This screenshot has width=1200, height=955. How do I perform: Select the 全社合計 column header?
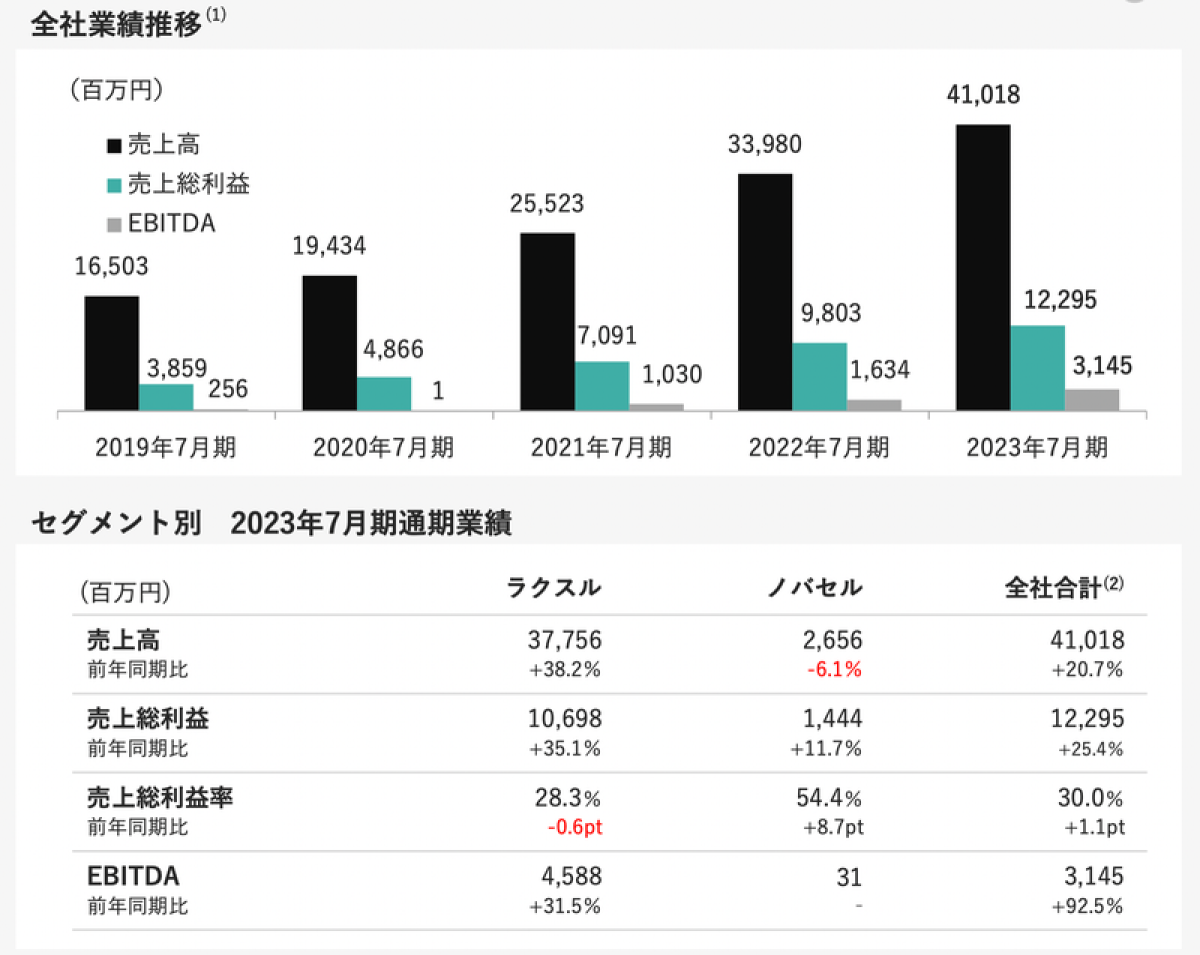[1063, 588]
